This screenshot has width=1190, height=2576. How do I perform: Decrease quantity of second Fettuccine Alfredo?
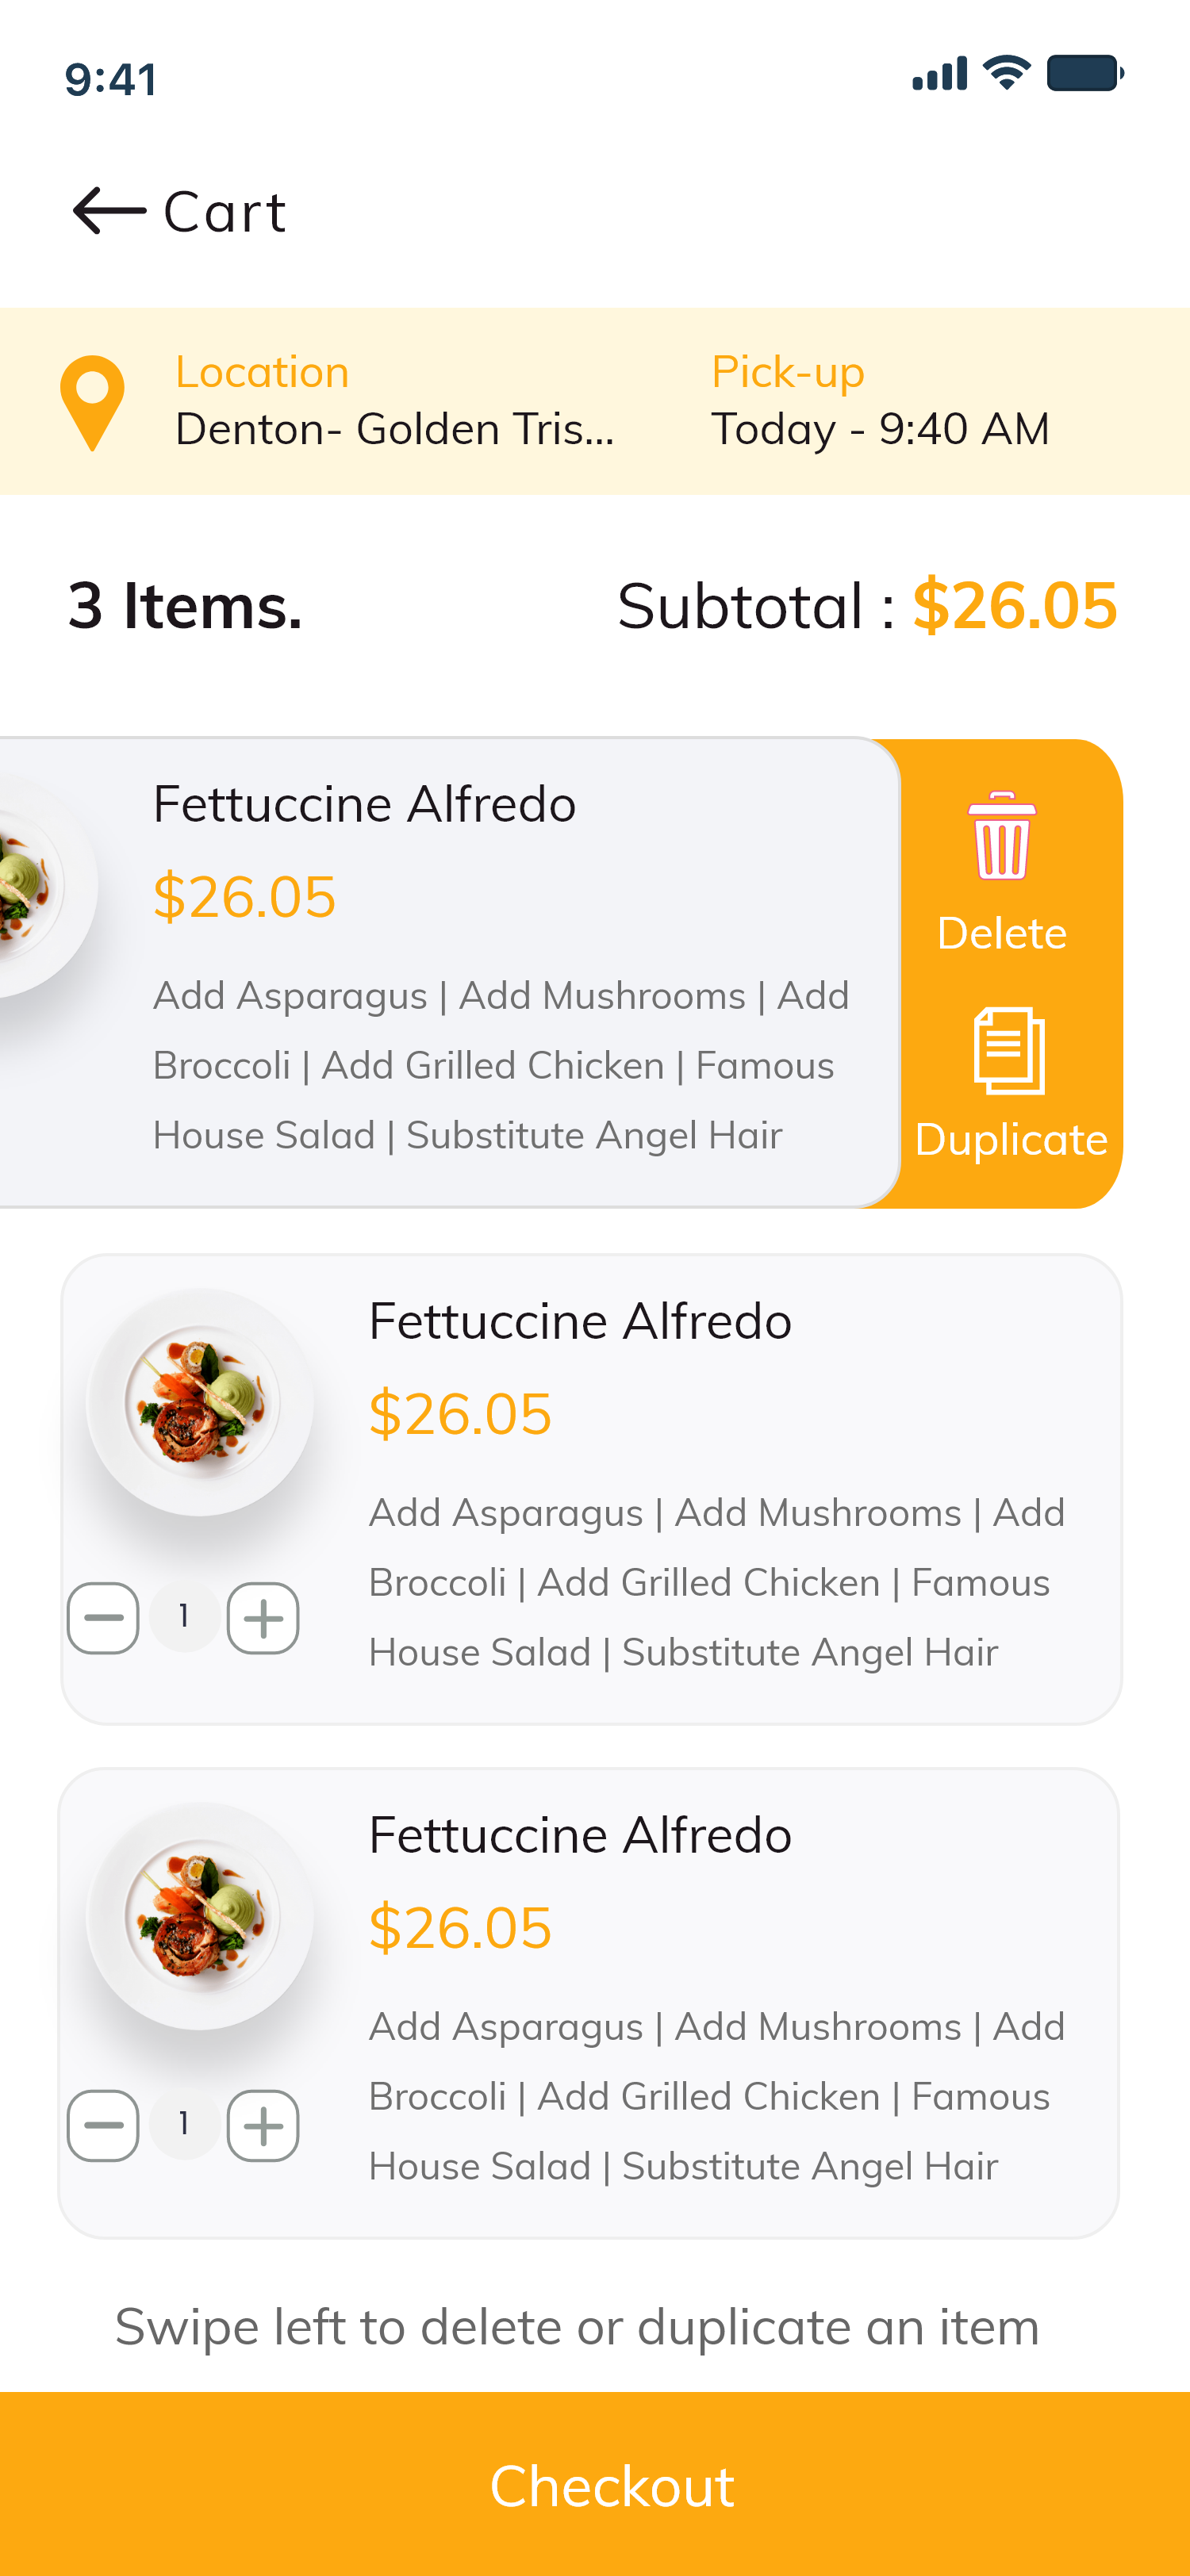(x=103, y=1618)
